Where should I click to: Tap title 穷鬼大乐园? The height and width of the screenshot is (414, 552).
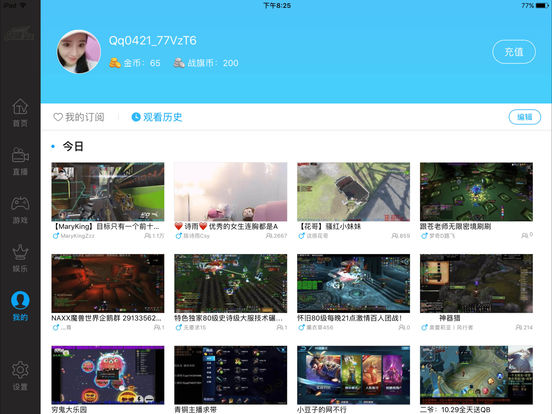(69, 410)
